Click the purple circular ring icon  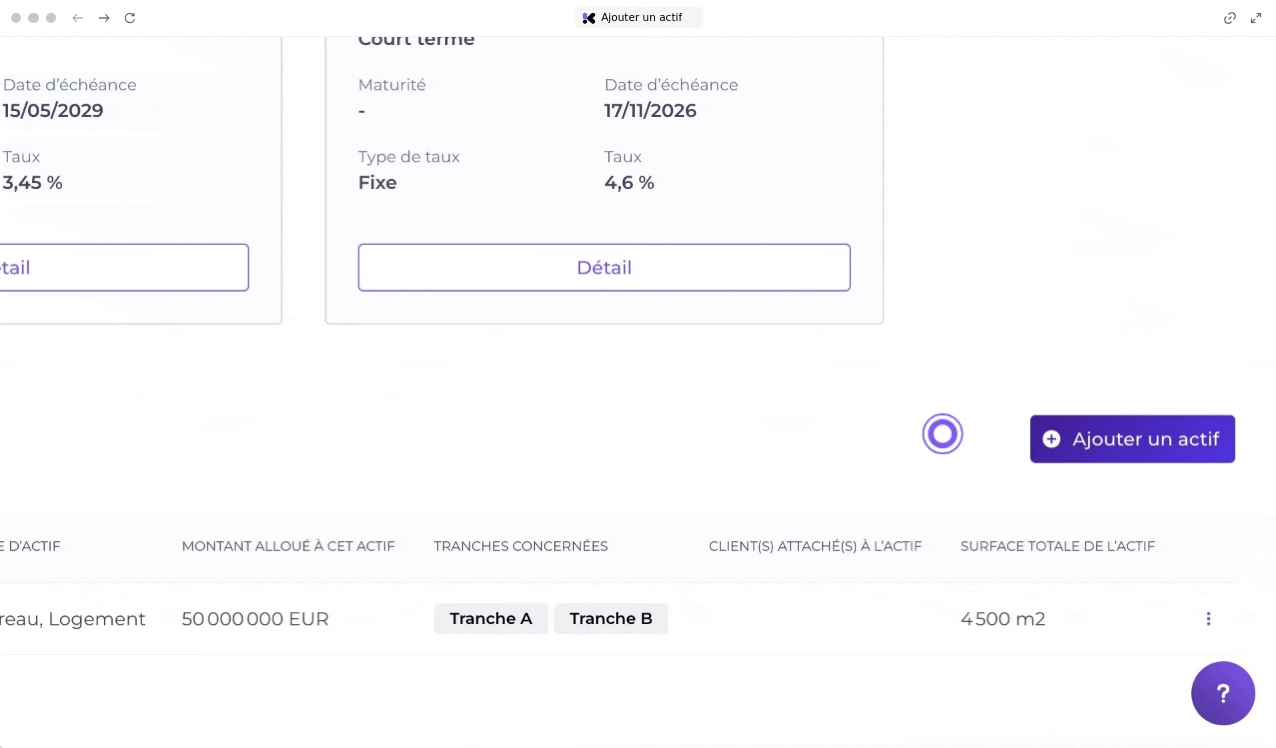point(942,434)
